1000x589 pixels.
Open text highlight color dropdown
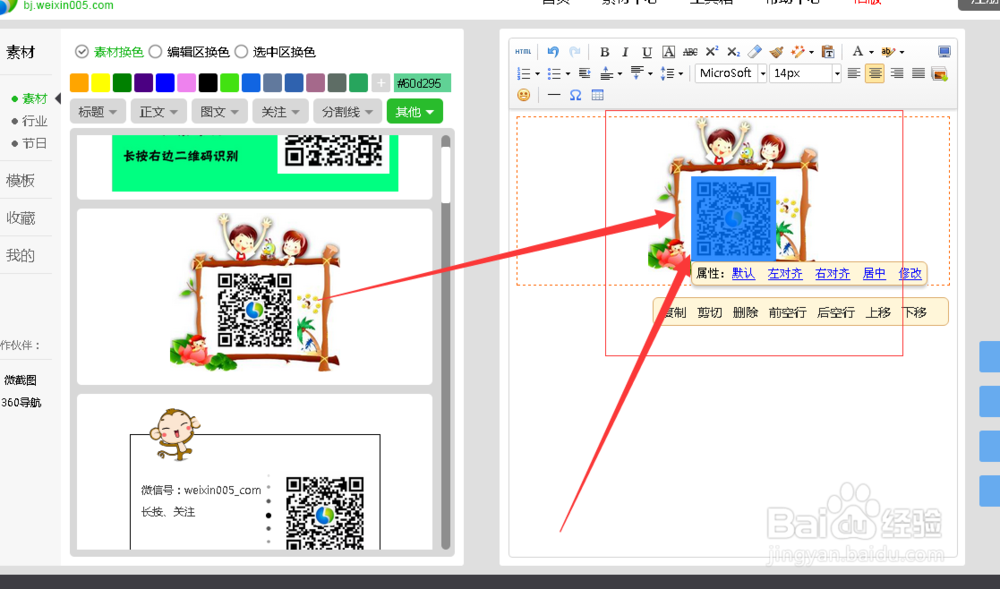coord(902,52)
